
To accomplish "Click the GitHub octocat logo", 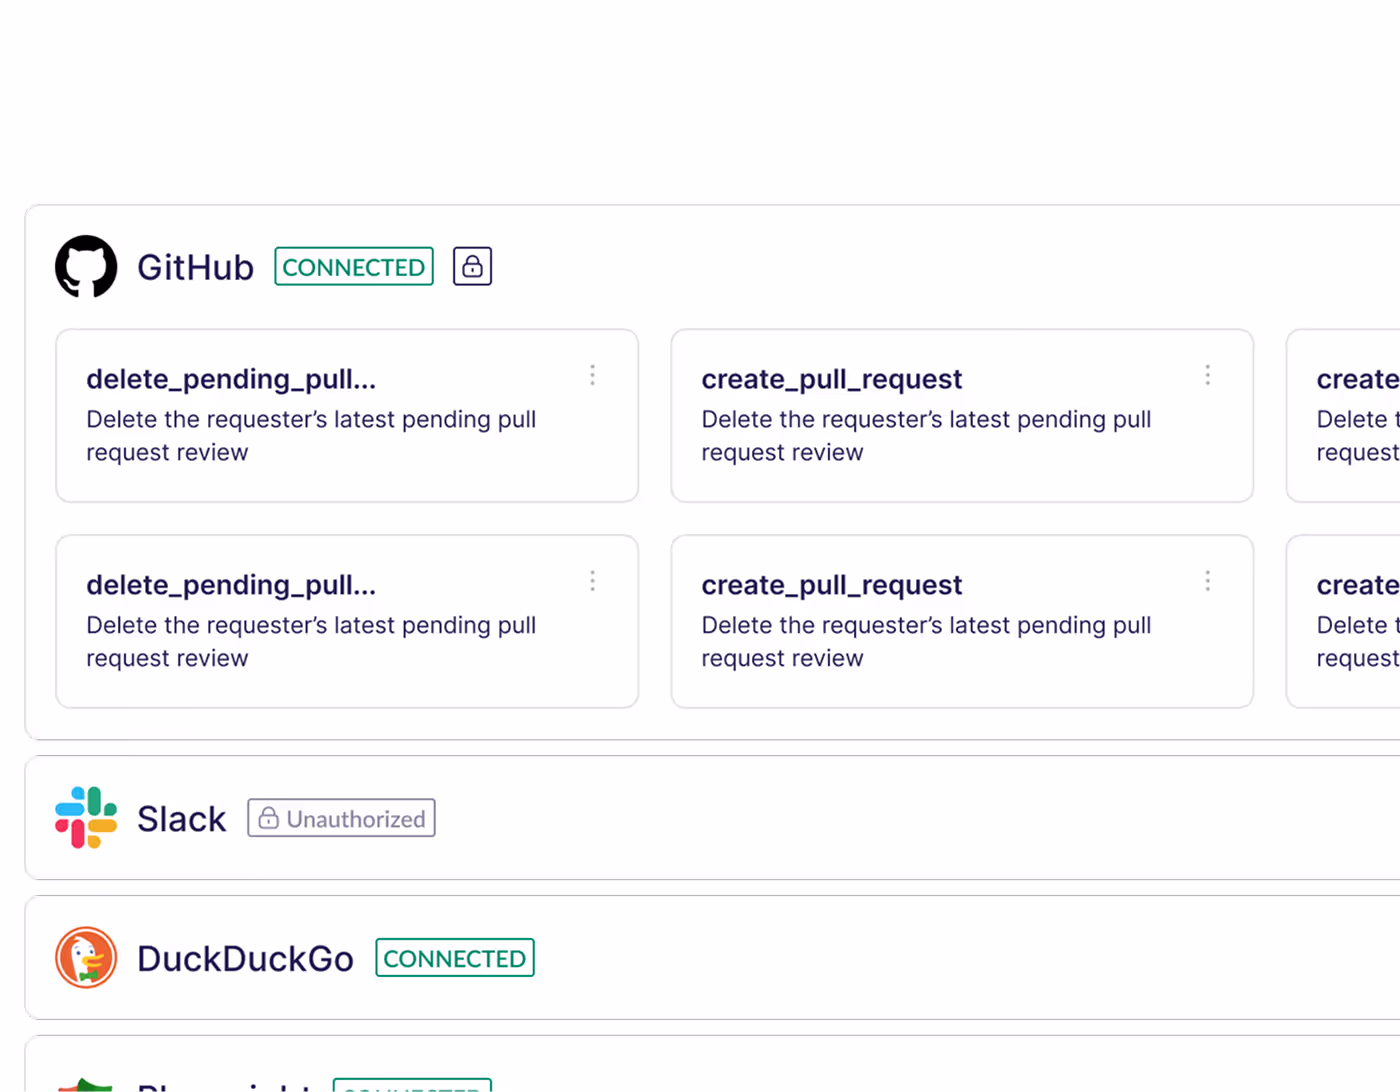I will 86,266.
